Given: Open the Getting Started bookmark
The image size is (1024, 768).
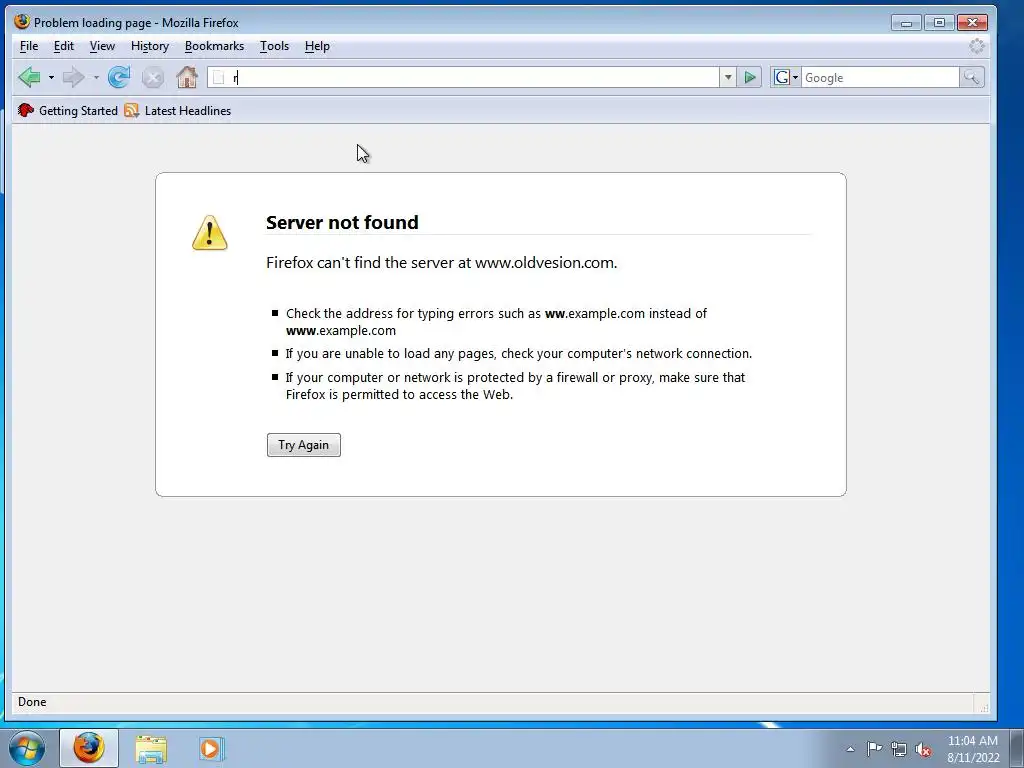Looking at the screenshot, I should (68, 110).
